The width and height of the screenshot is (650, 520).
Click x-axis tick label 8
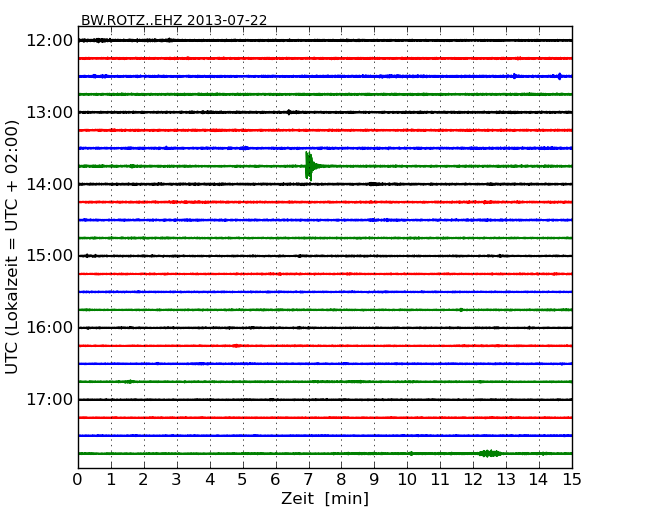coord(342,480)
